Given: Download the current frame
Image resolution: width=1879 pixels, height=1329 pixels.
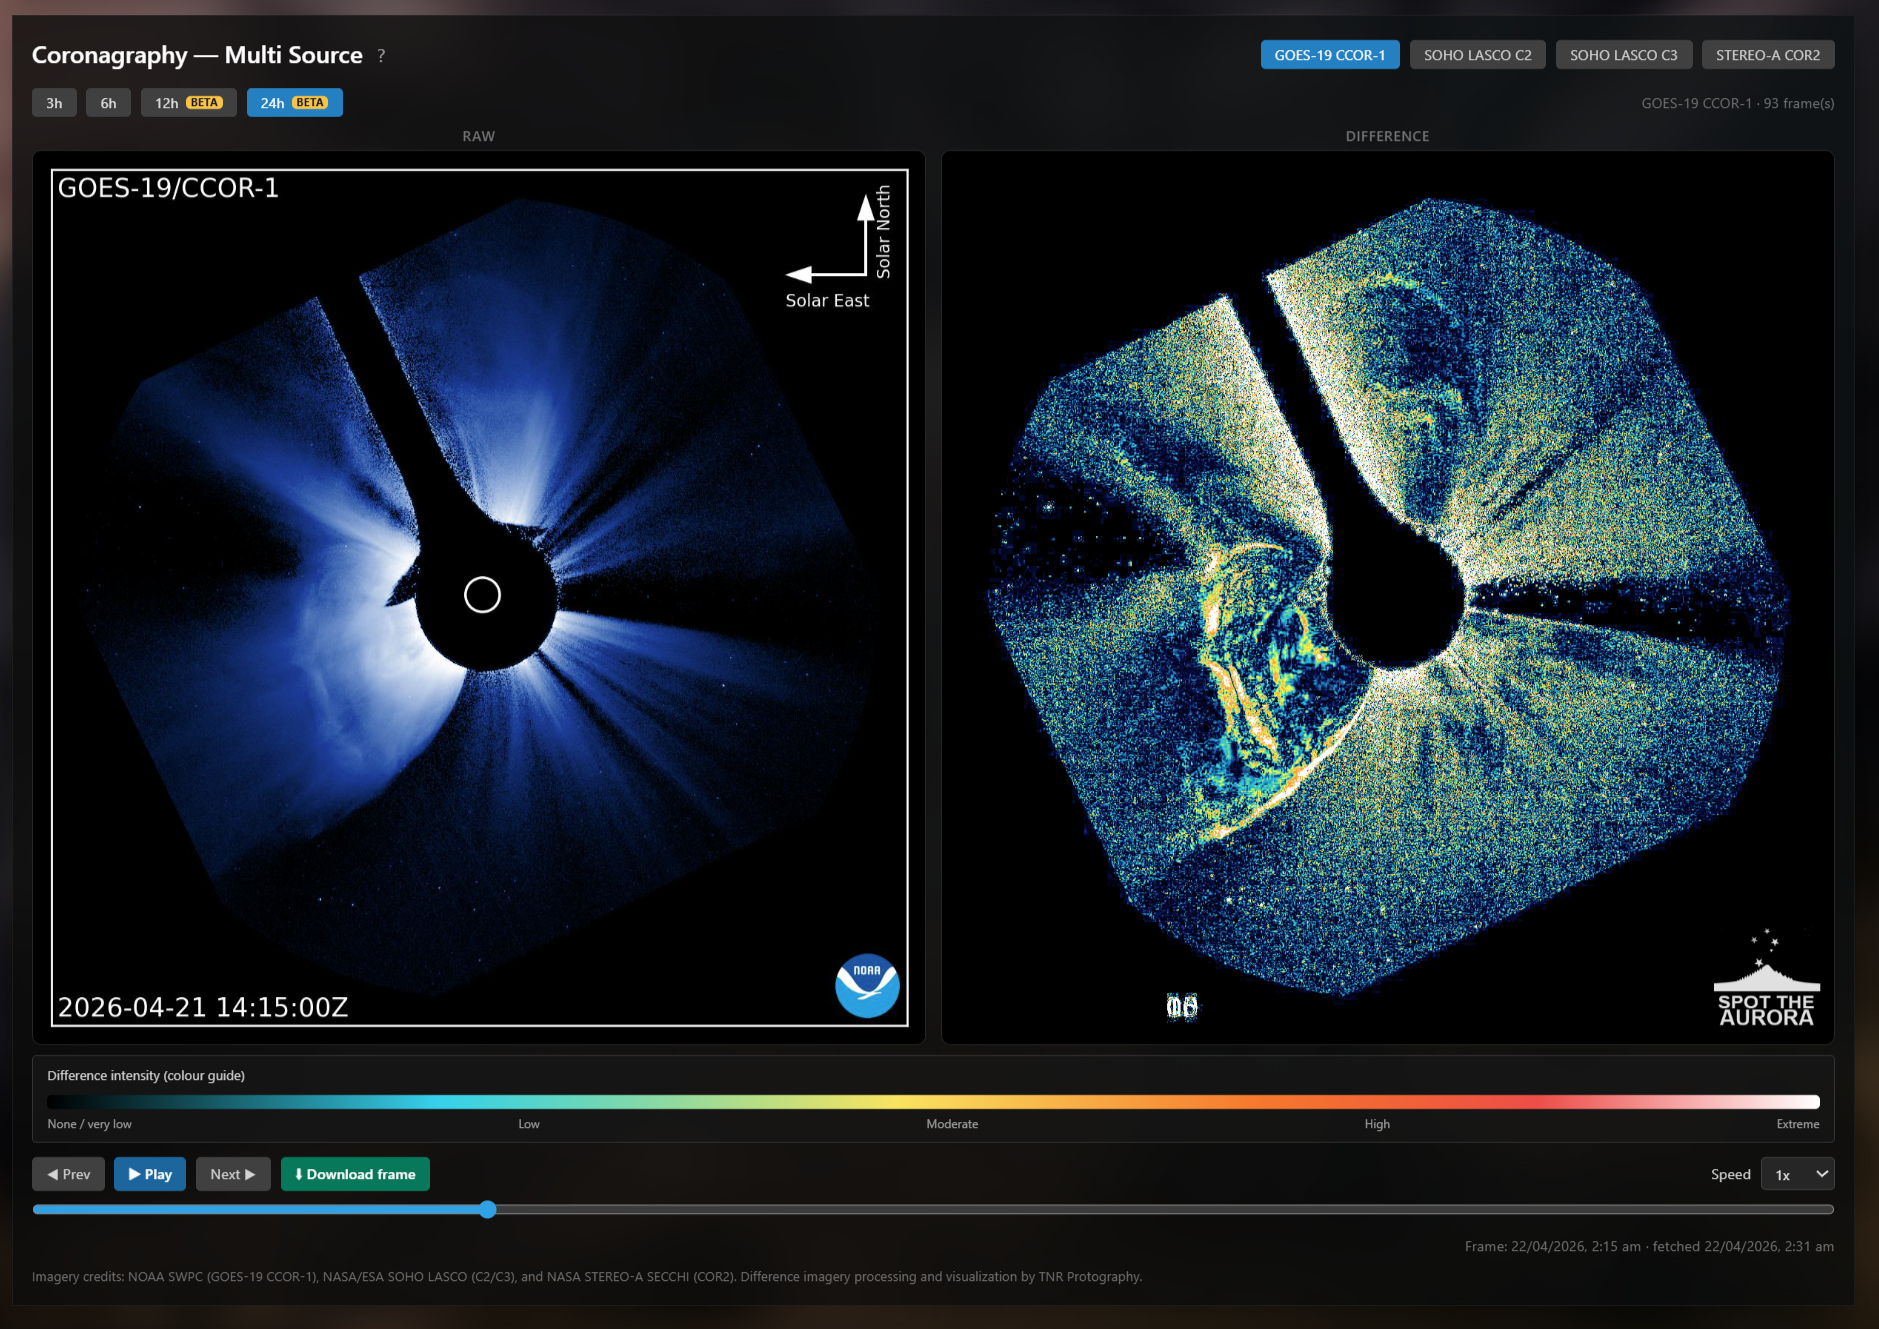Looking at the screenshot, I should [x=355, y=1174].
